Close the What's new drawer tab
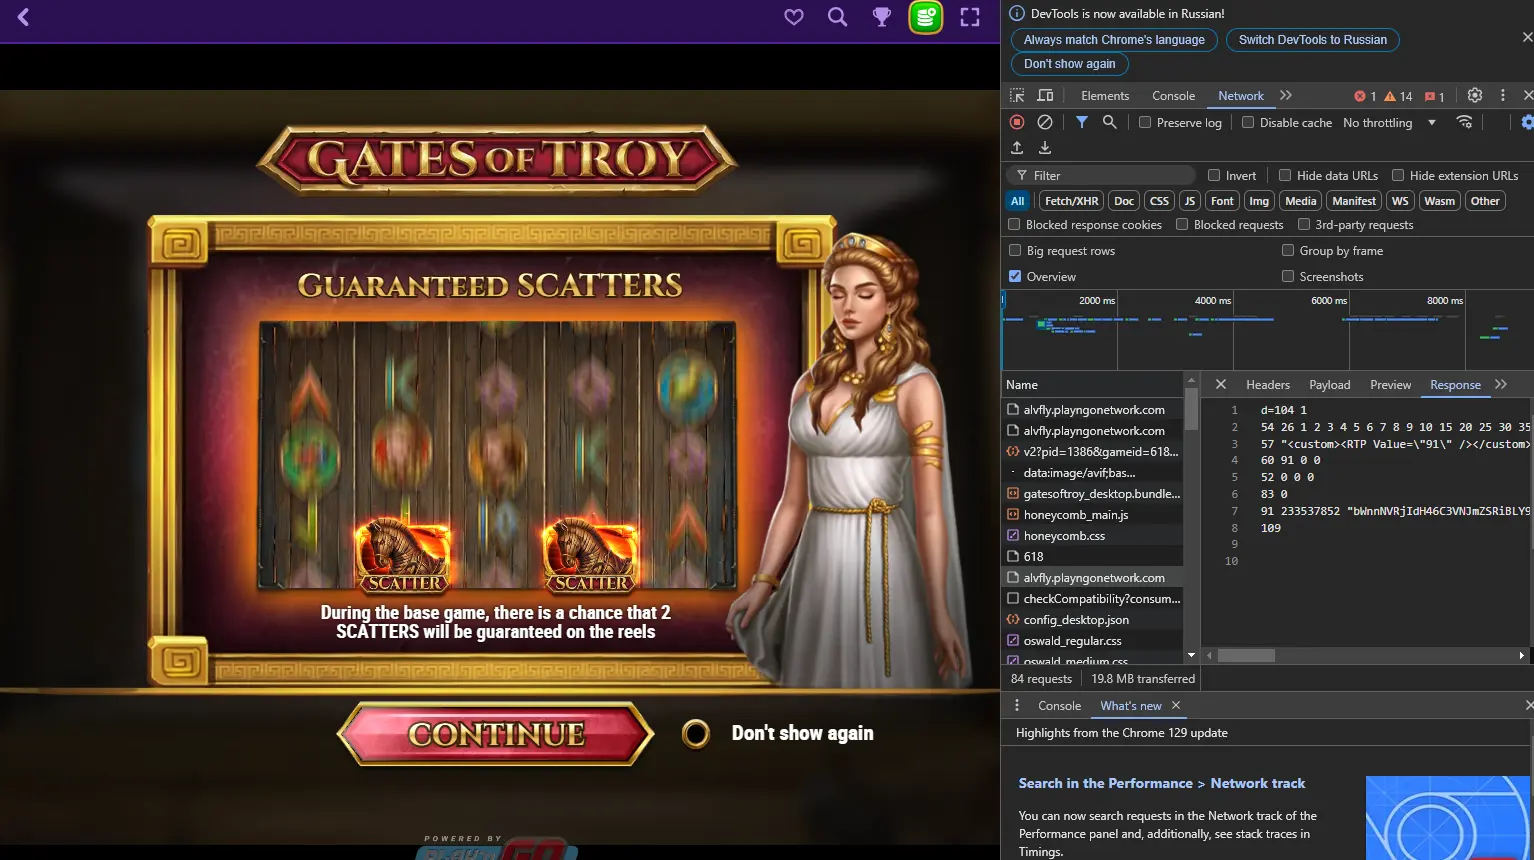 1176,705
